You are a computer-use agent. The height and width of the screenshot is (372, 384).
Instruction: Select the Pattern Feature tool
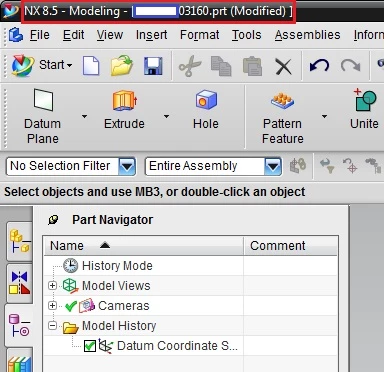coord(282,117)
